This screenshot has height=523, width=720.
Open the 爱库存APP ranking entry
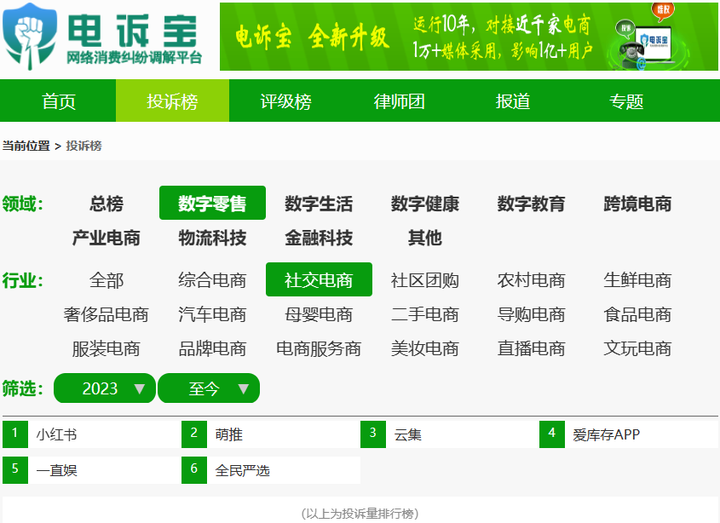pyautogui.click(x=606, y=434)
